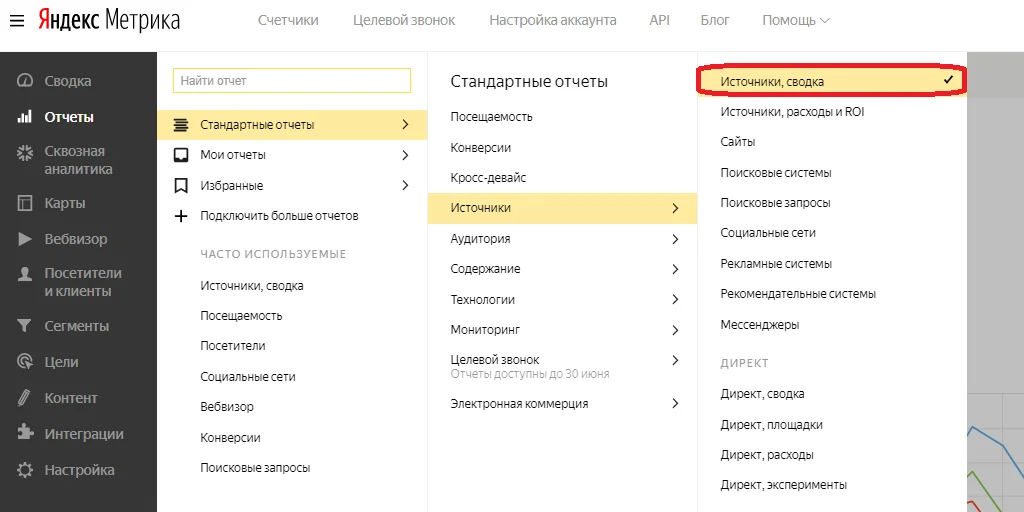Click the Сводка gauge icon
This screenshot has height=512, width=1024.
(x=25, y=81)
